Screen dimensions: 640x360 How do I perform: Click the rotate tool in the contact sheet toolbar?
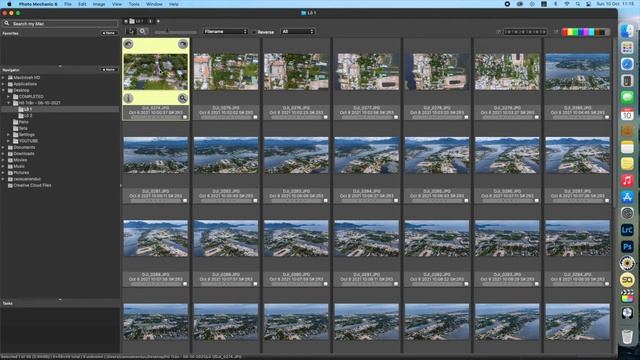point(131,31)
